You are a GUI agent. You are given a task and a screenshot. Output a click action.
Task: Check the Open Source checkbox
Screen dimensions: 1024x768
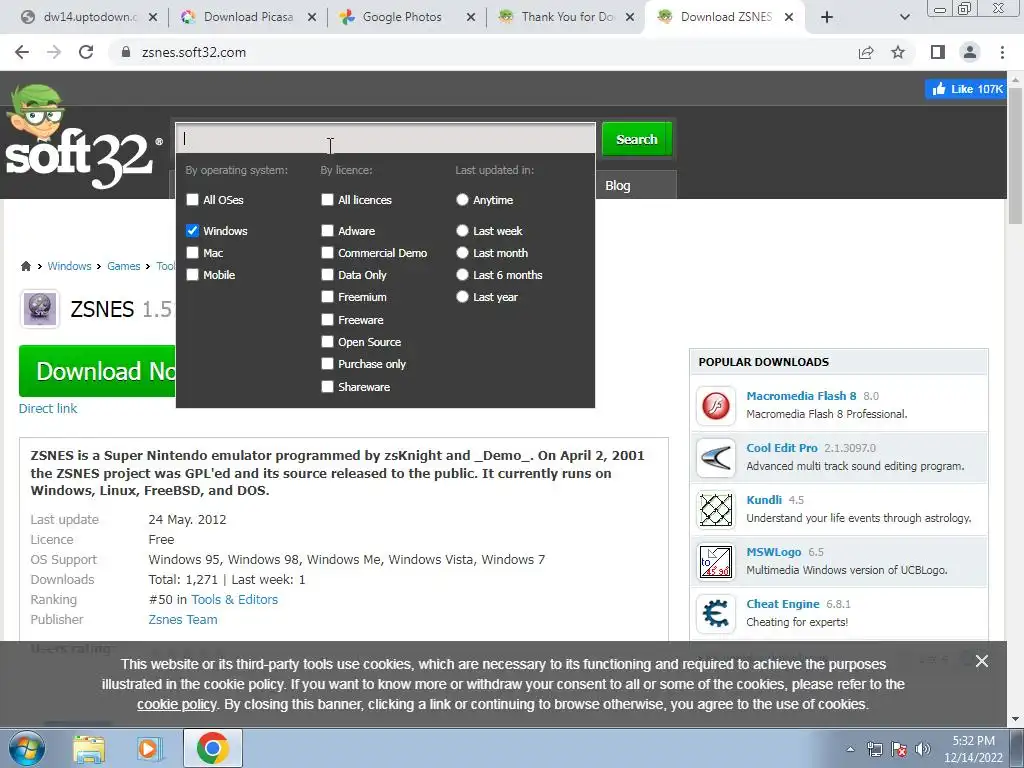click(327, 342)
